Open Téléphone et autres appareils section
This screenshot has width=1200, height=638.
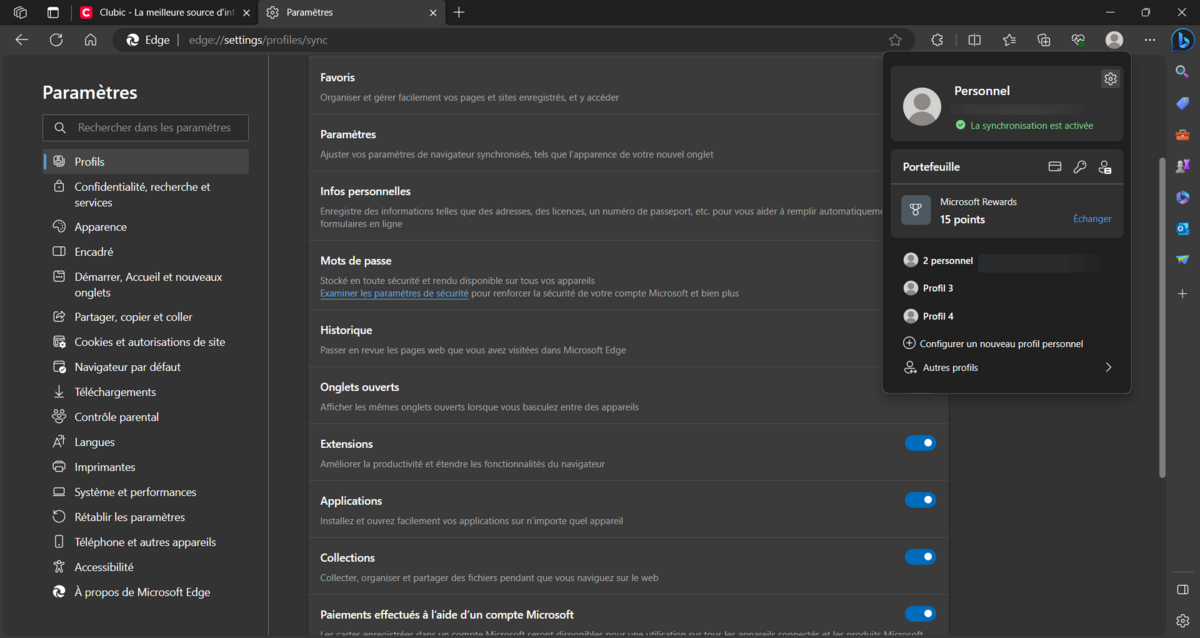click(x=146, y=542)
